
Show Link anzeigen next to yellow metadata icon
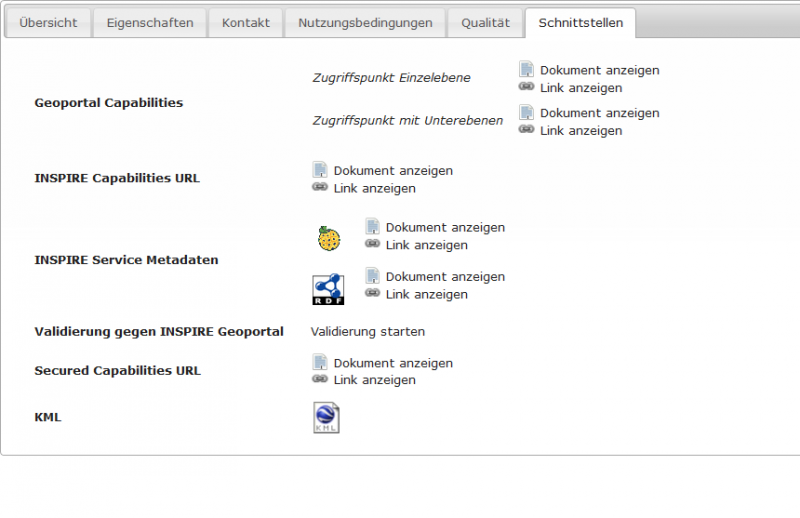pos(427,245)
